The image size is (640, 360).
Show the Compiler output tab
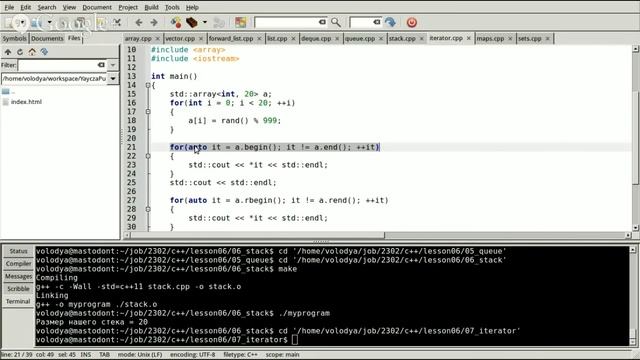click(x=18, y=264)
